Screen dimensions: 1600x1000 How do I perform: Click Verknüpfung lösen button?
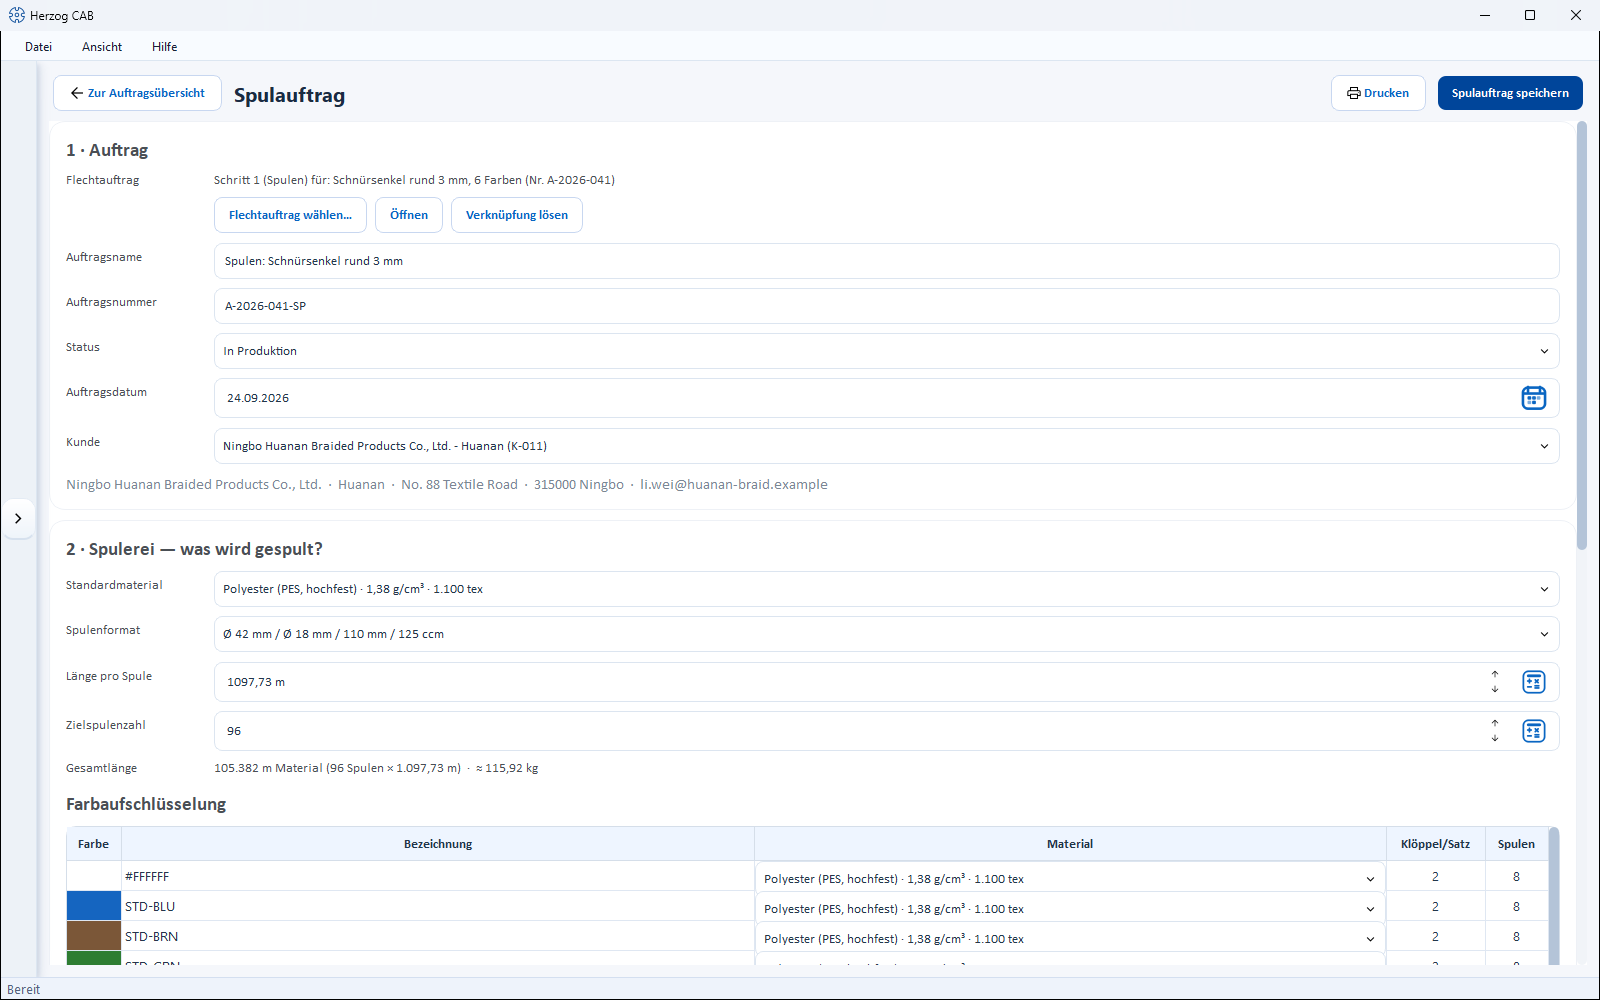point(517,215)
